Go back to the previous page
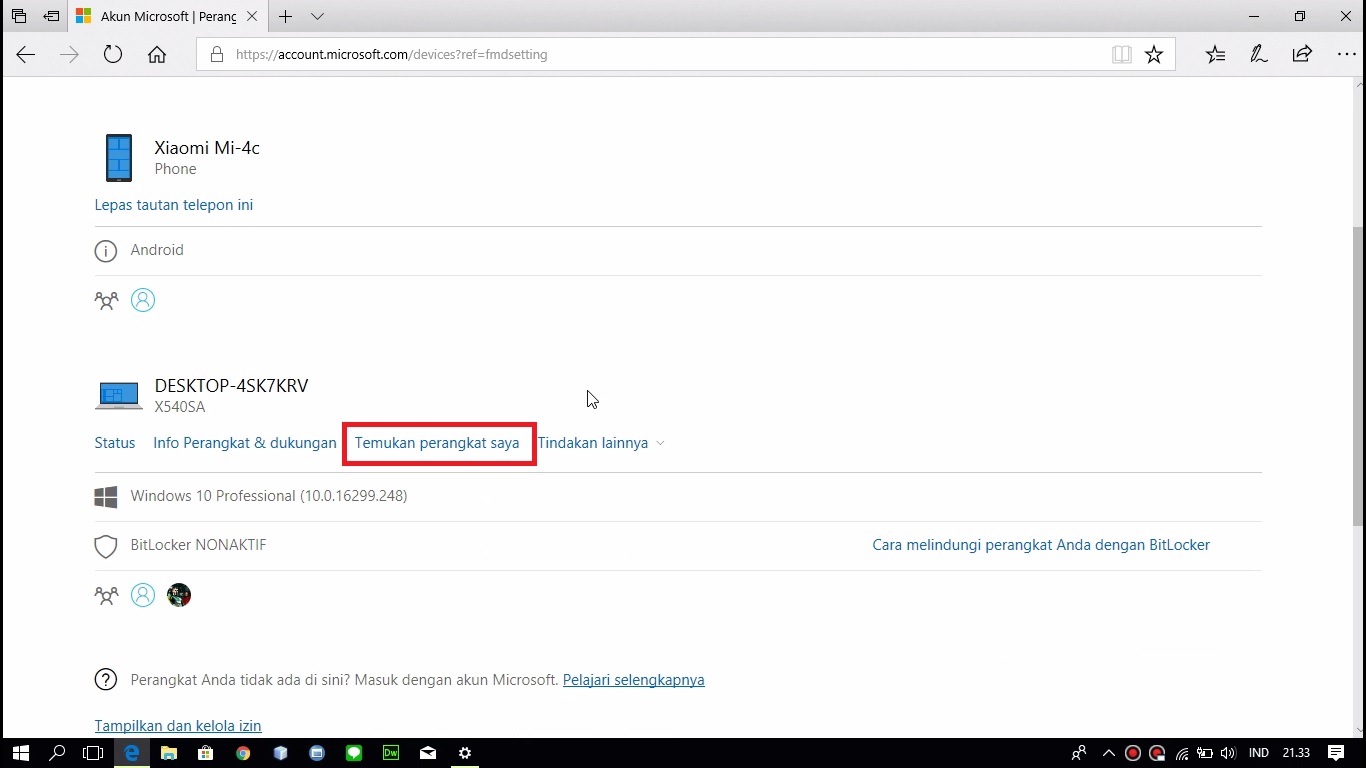 (x=26, y=55)
